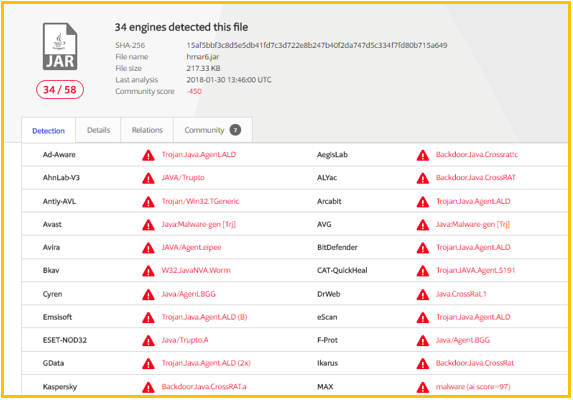Screen dimensions: 573x400
Task: Click the warning icon in the eScan row
Action: tap(423, 317)
